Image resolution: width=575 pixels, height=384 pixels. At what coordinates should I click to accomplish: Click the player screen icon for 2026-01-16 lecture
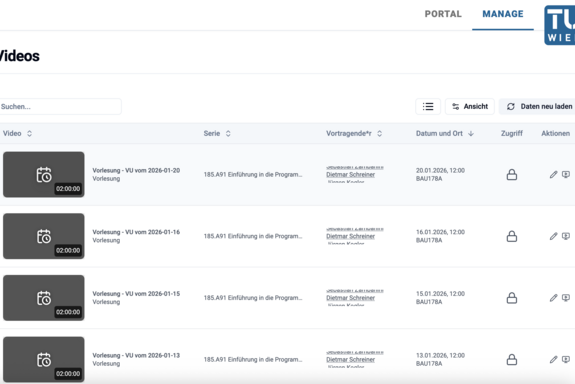tap(566, 236)
